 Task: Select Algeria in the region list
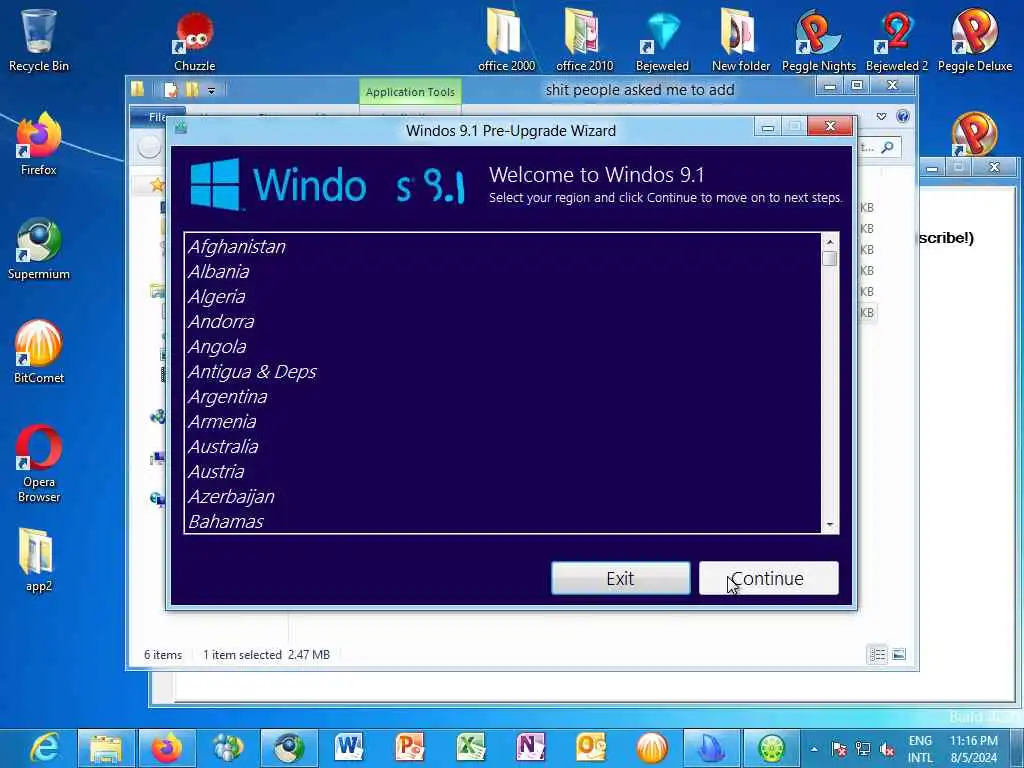(x=502, y=296)
